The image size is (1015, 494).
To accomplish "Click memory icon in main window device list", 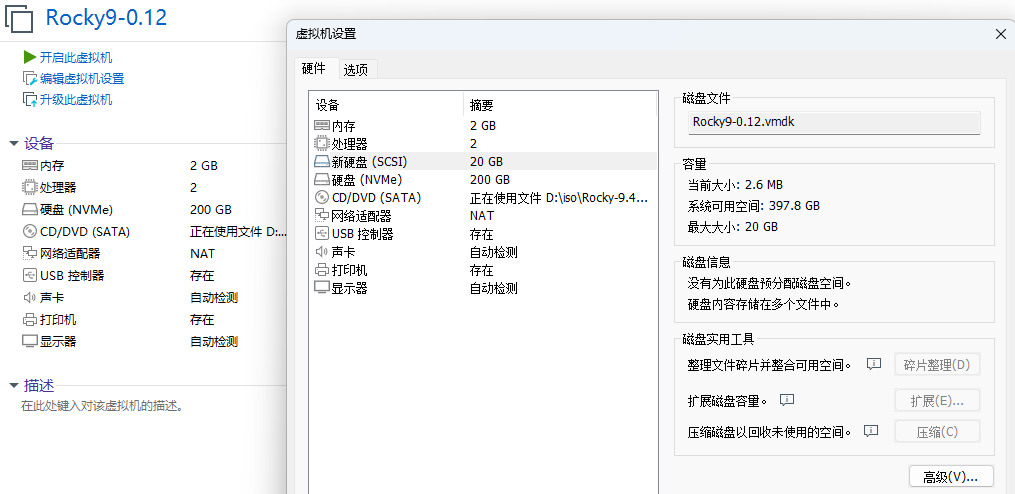I will point(30,165).
